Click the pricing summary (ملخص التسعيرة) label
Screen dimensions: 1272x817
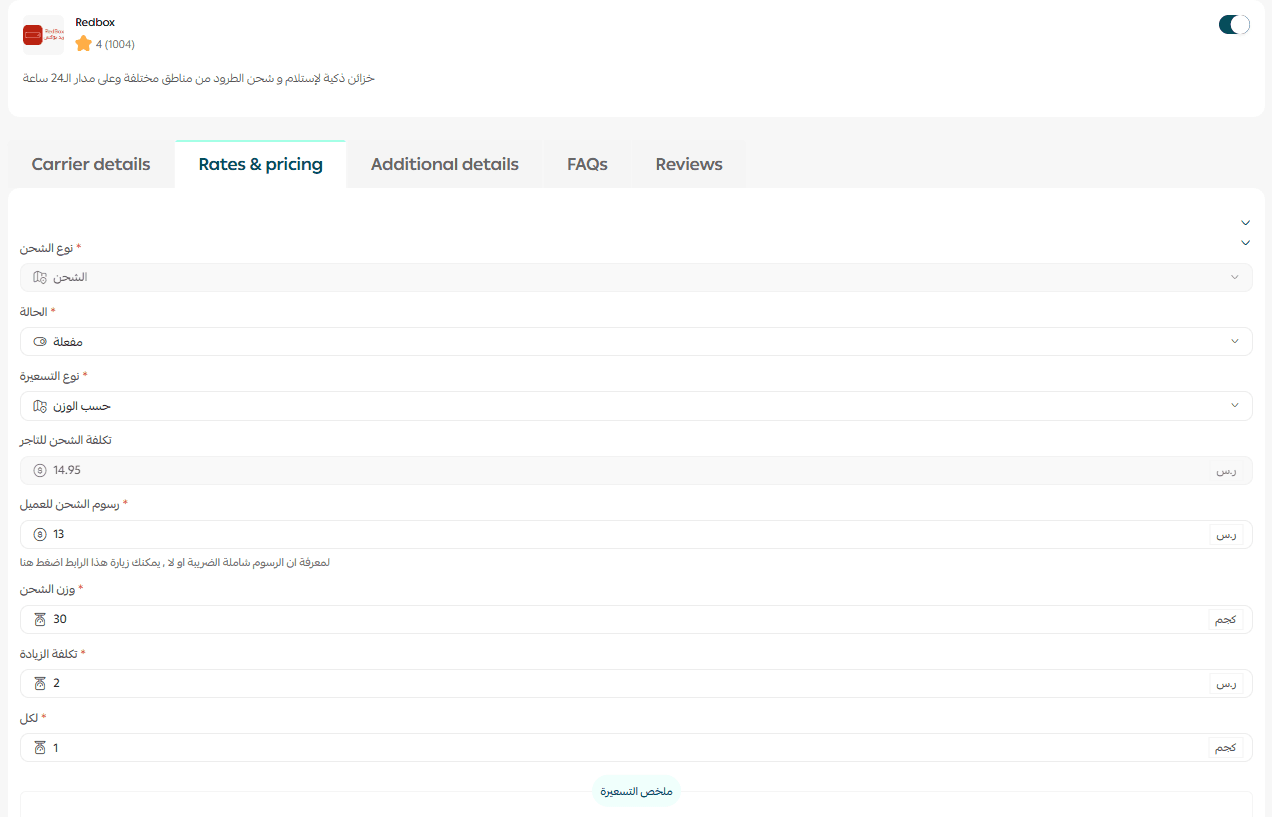click(x=636, y=792)
